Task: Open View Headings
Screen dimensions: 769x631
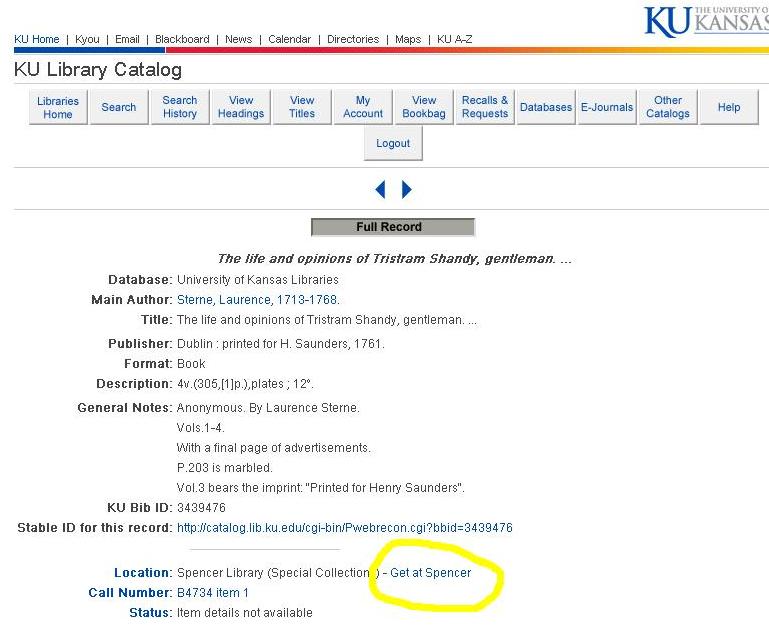Action: point(241,107)
